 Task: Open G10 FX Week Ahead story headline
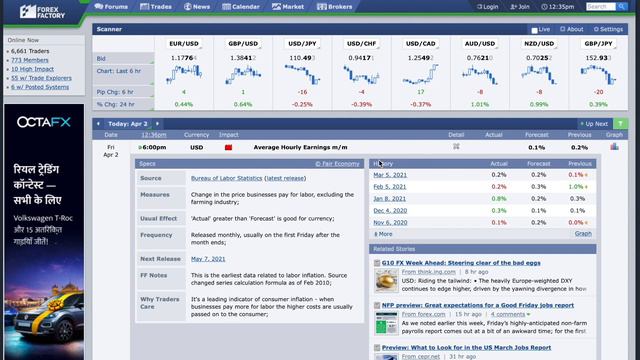point(461,263)
